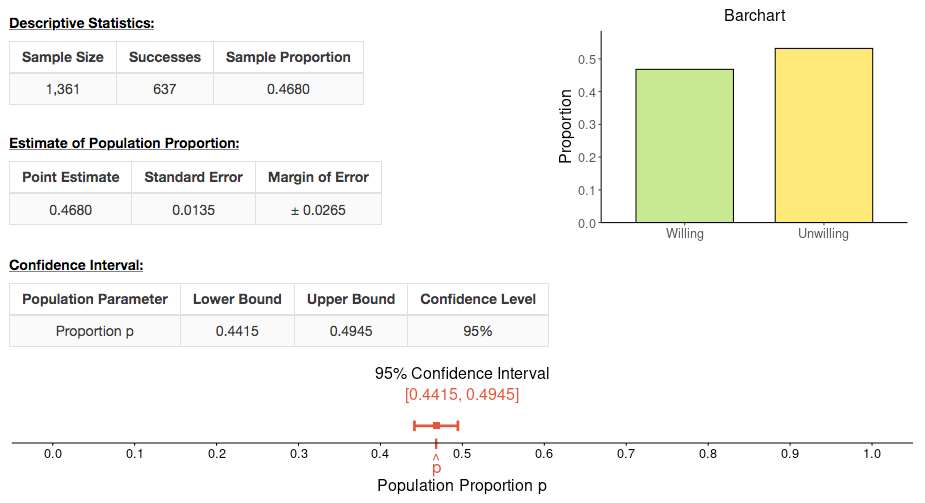Click the Estimate of Population Proportion heading
The image size is (925, 503).
tap(124, 143)
